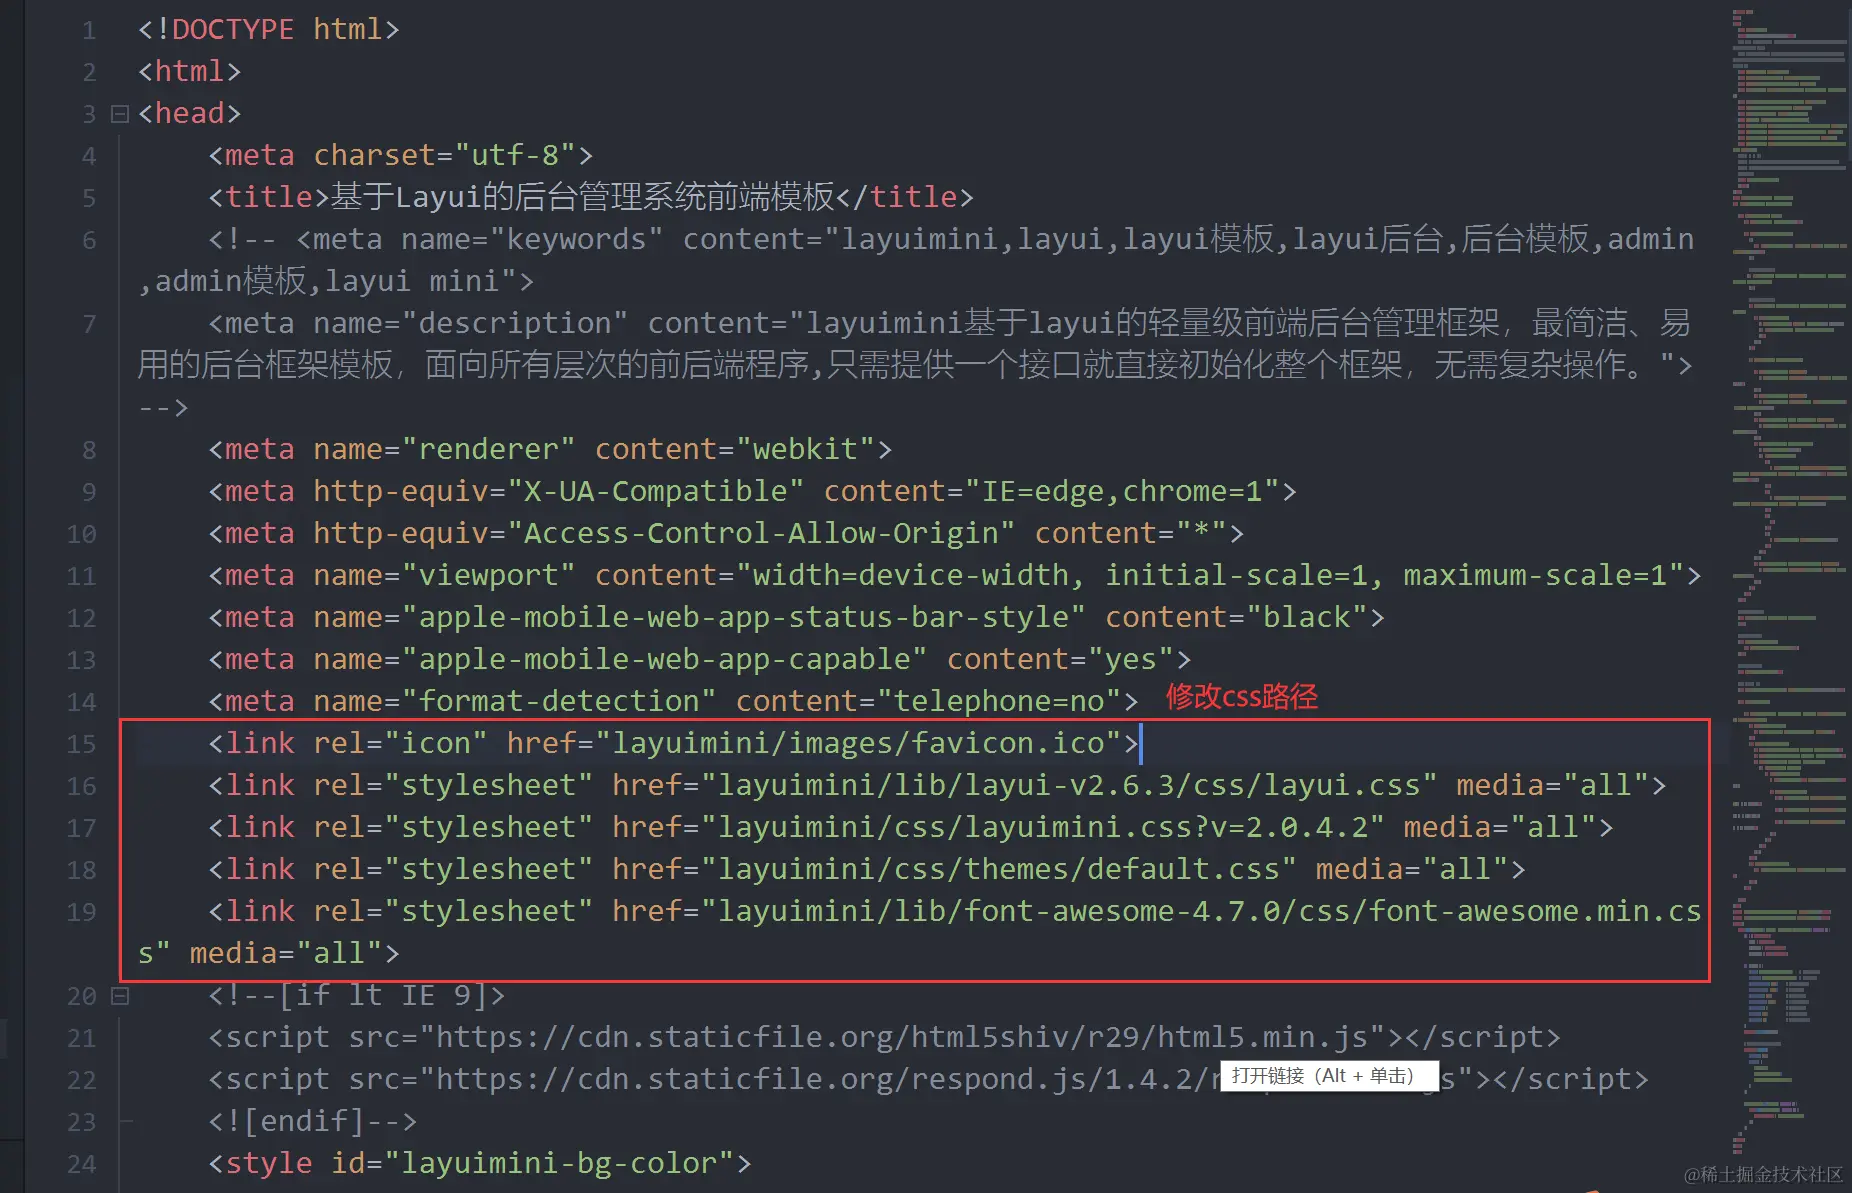
Task: Click the html tag on line 2
Action: pos(190,71)
